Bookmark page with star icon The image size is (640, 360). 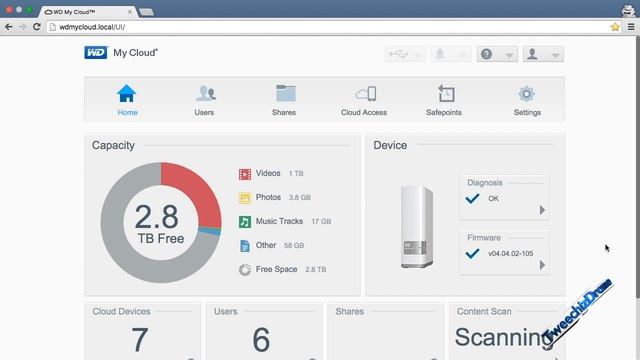click(615, 27)
